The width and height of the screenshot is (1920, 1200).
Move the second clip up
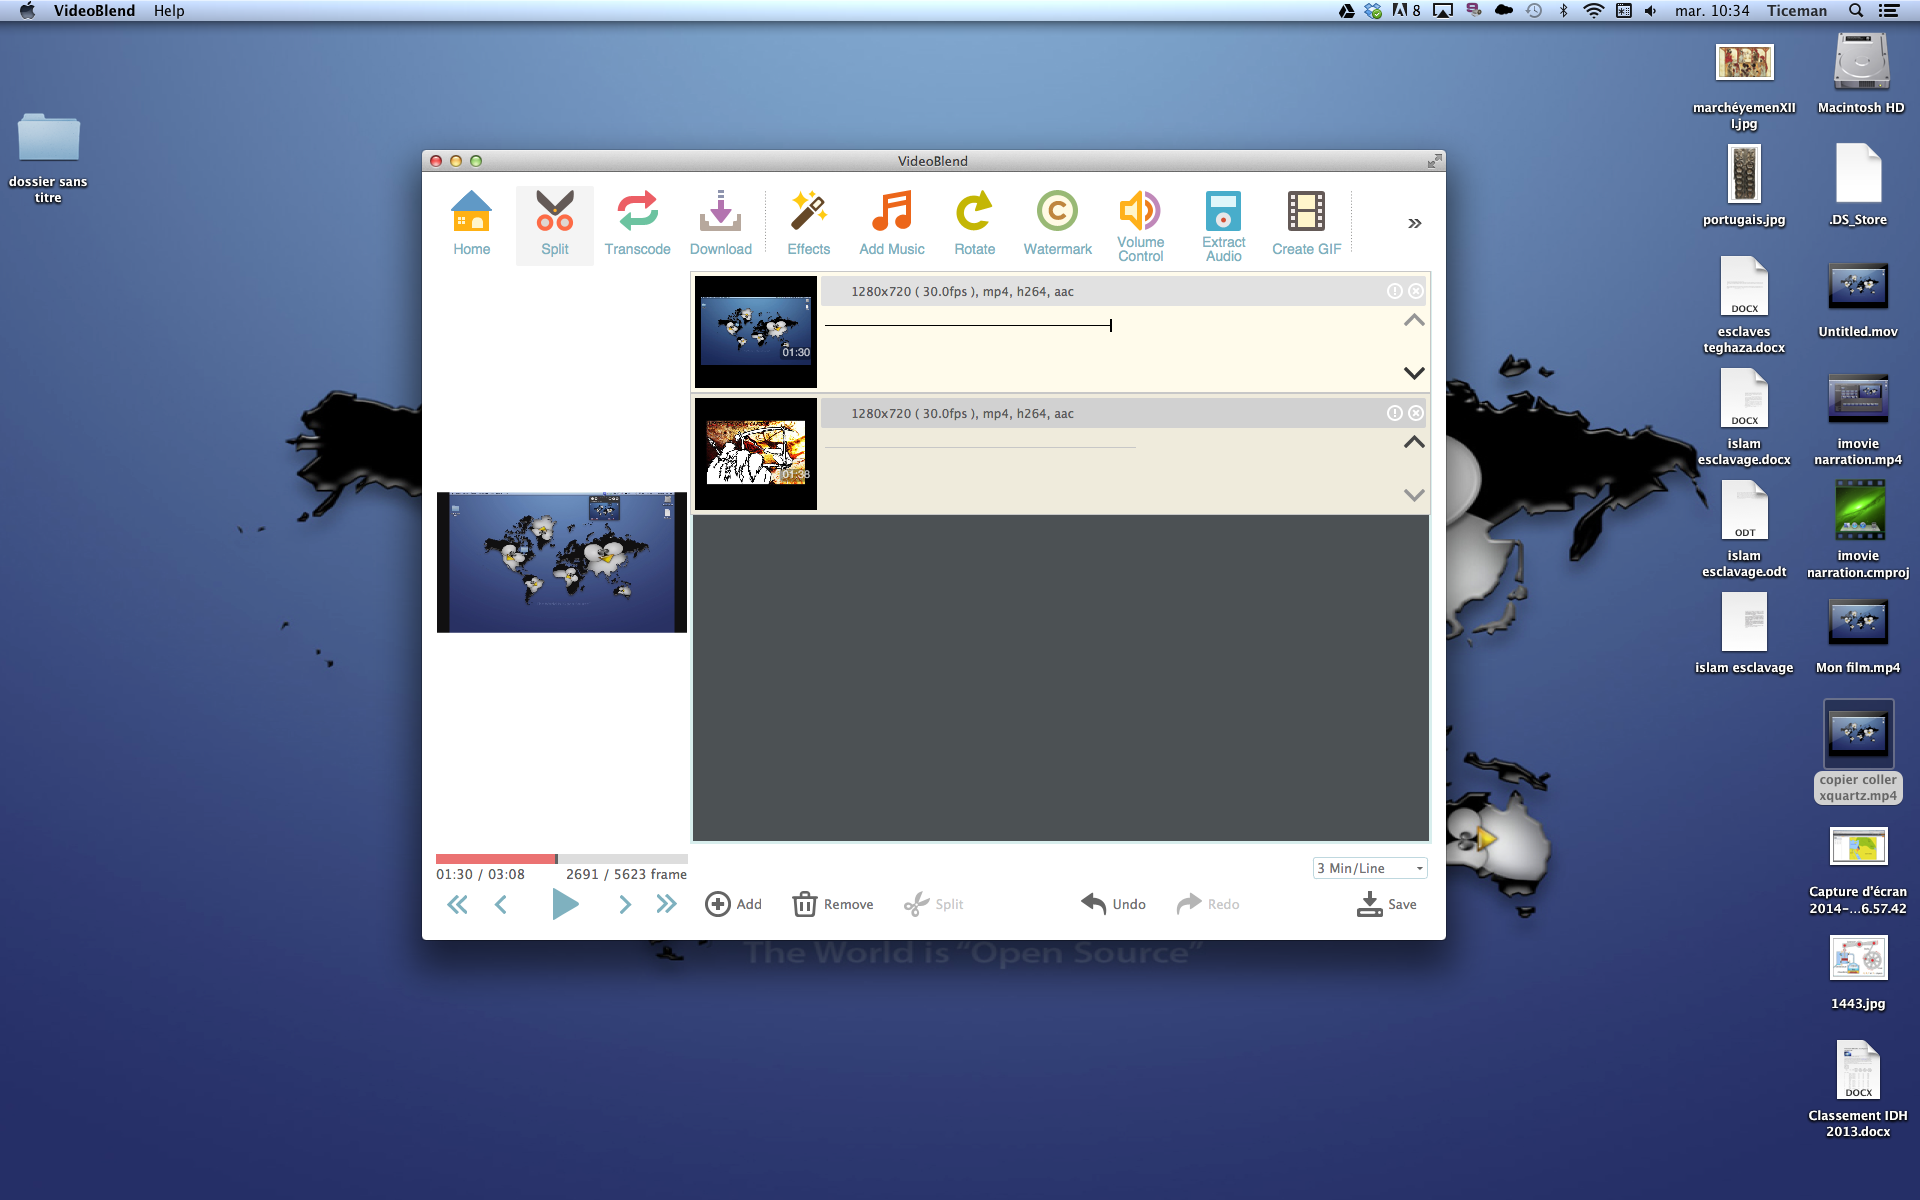tap(1414, 442)
